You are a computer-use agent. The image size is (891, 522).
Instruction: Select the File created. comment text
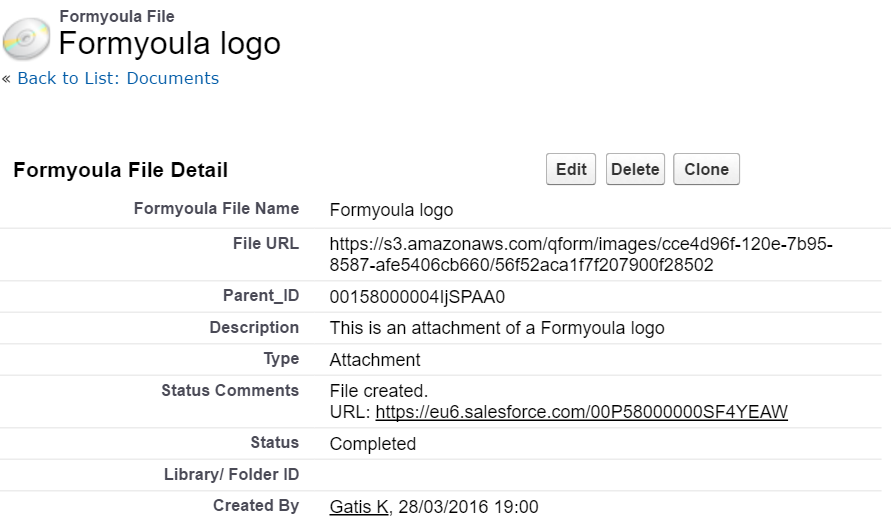pos(379,391)
